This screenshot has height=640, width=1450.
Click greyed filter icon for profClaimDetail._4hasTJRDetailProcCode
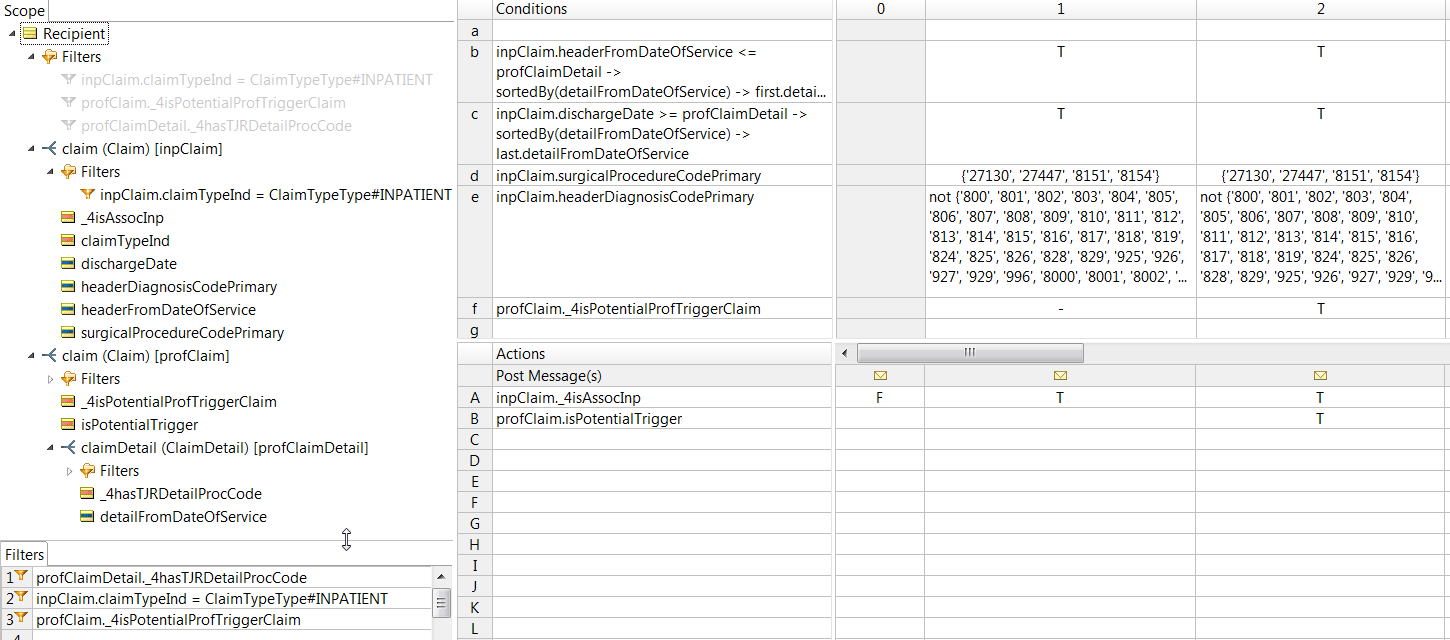point(68,126)
